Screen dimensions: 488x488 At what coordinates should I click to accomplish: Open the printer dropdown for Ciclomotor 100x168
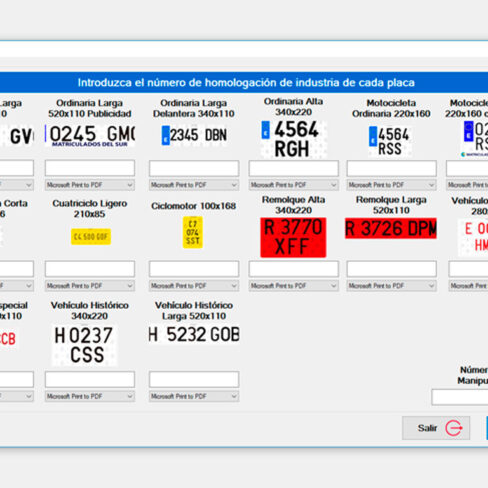tap(194, 286)
